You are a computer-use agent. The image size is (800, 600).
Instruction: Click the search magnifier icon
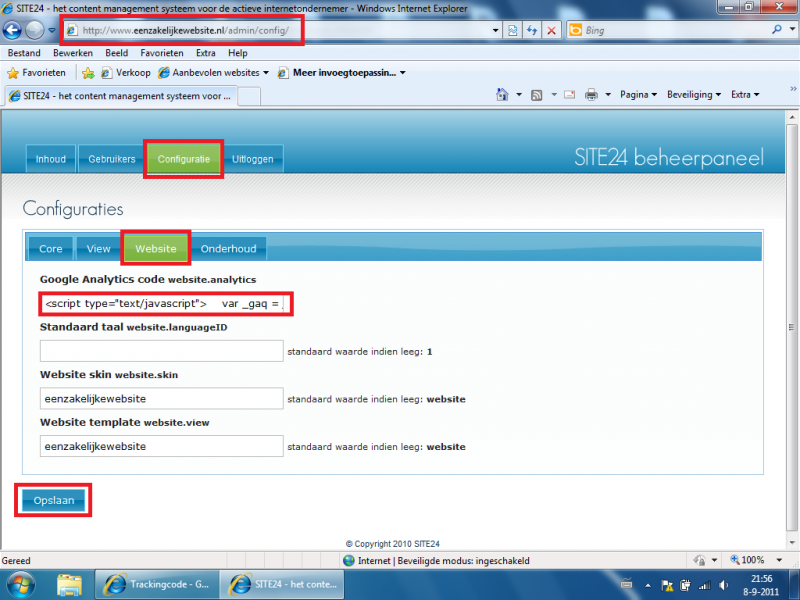[x=777, y=31]
